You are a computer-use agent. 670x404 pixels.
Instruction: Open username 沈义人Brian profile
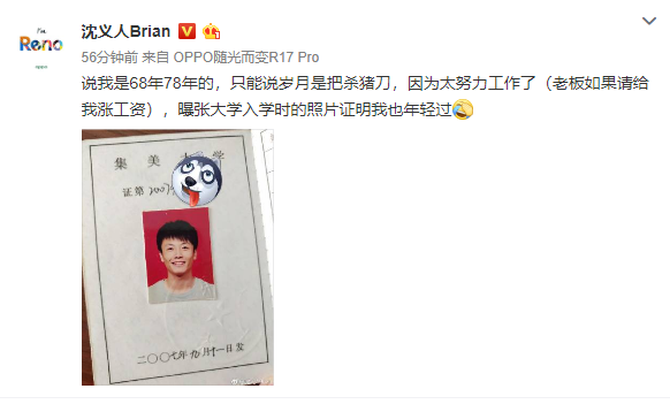tap(126, 31)
